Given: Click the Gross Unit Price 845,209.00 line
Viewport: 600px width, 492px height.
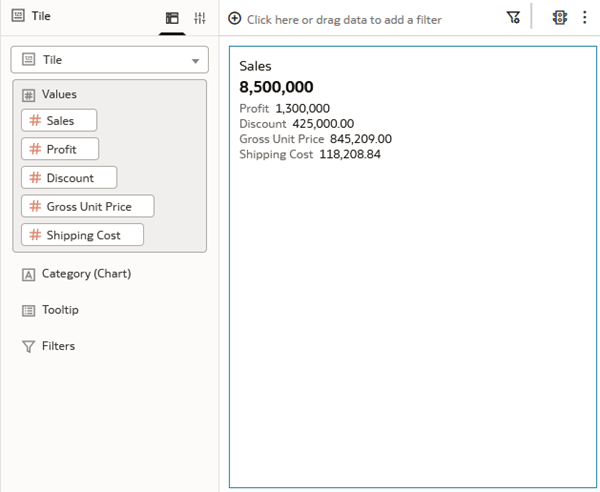Looking at the screenshot, I should click(315, 139).
